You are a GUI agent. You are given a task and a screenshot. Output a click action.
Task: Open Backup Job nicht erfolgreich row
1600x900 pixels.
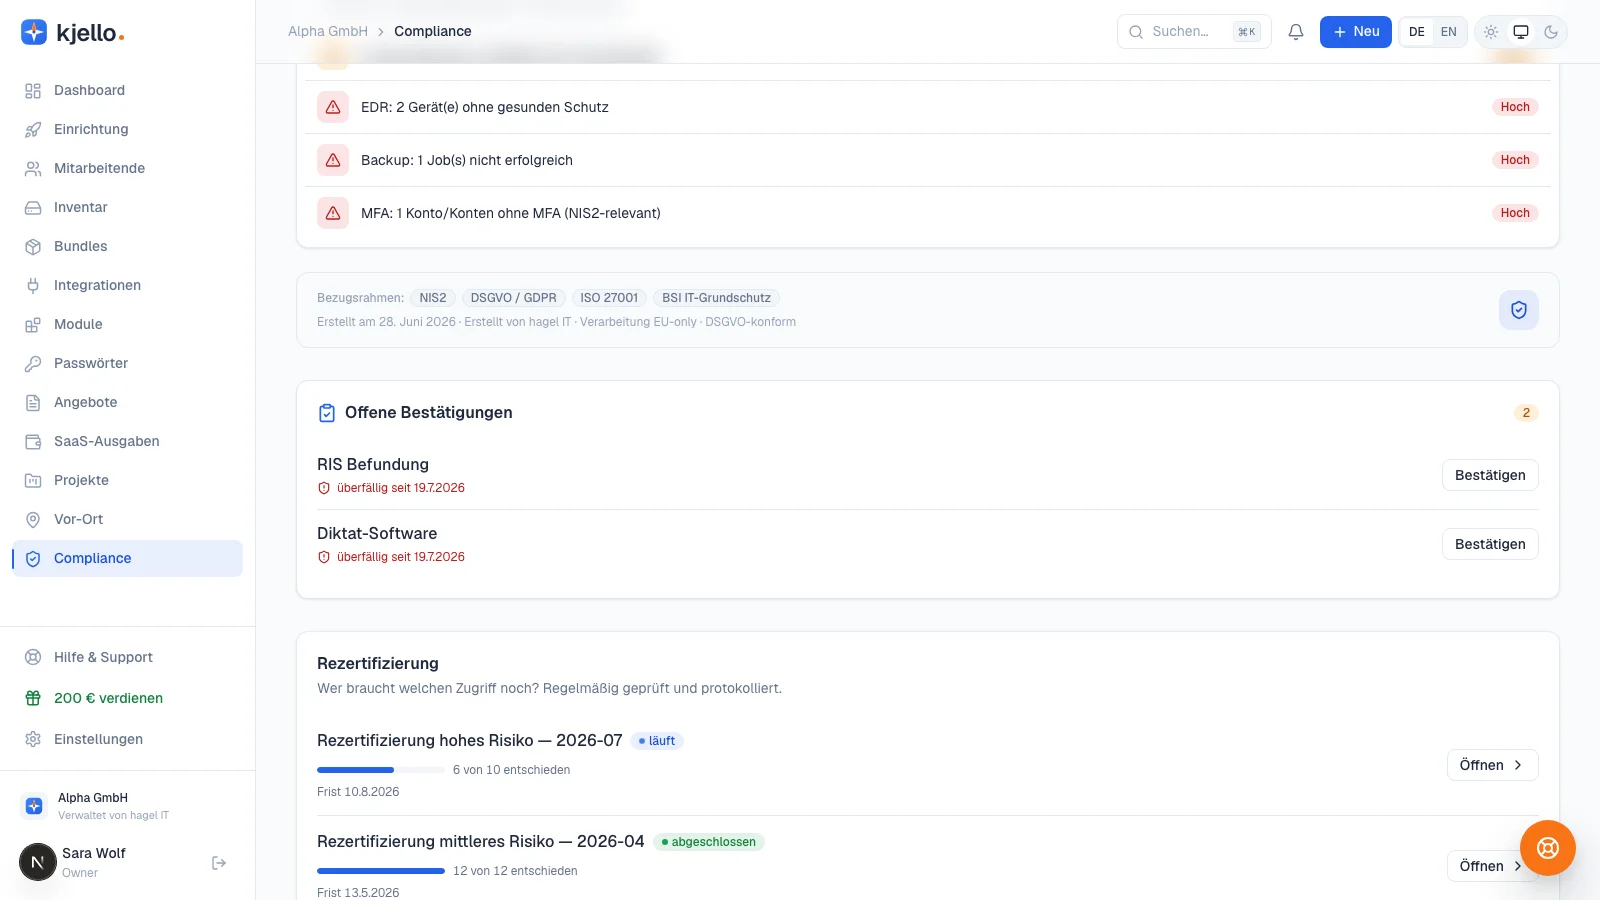pyautogui.click(x=928, y=160)
